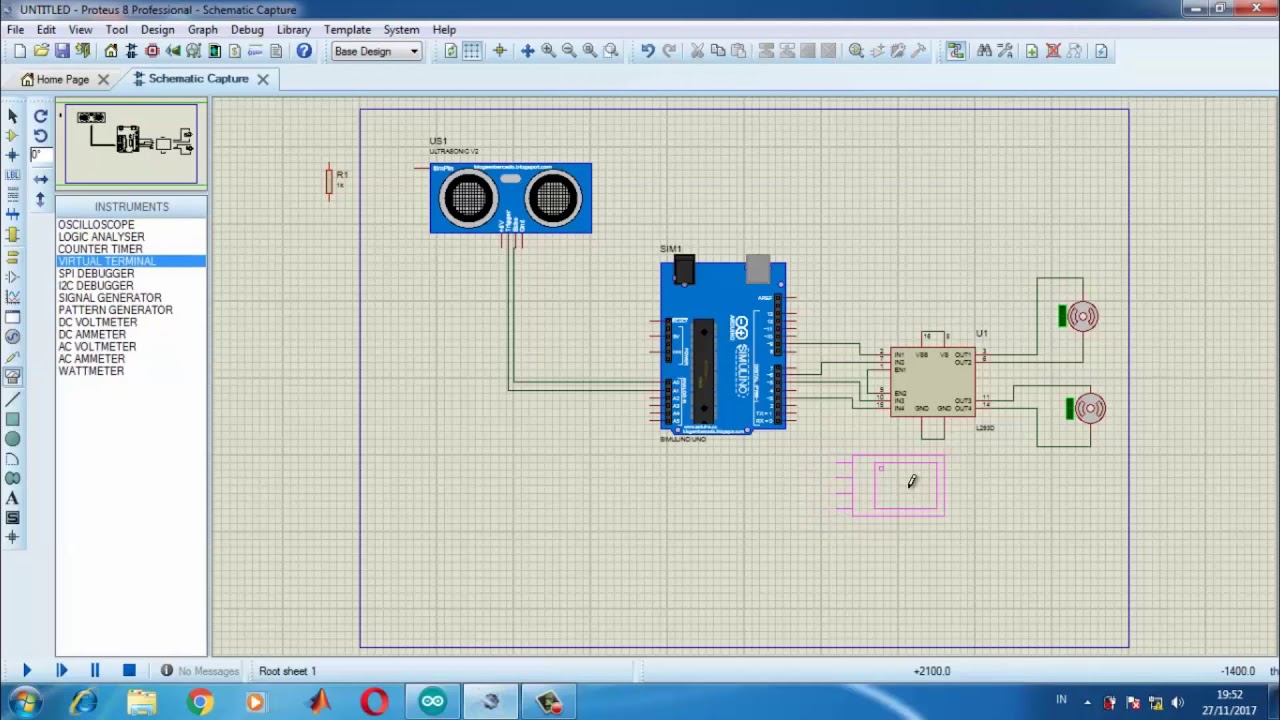Click the ultrasonic sensor component US1

tap(511, 198)
